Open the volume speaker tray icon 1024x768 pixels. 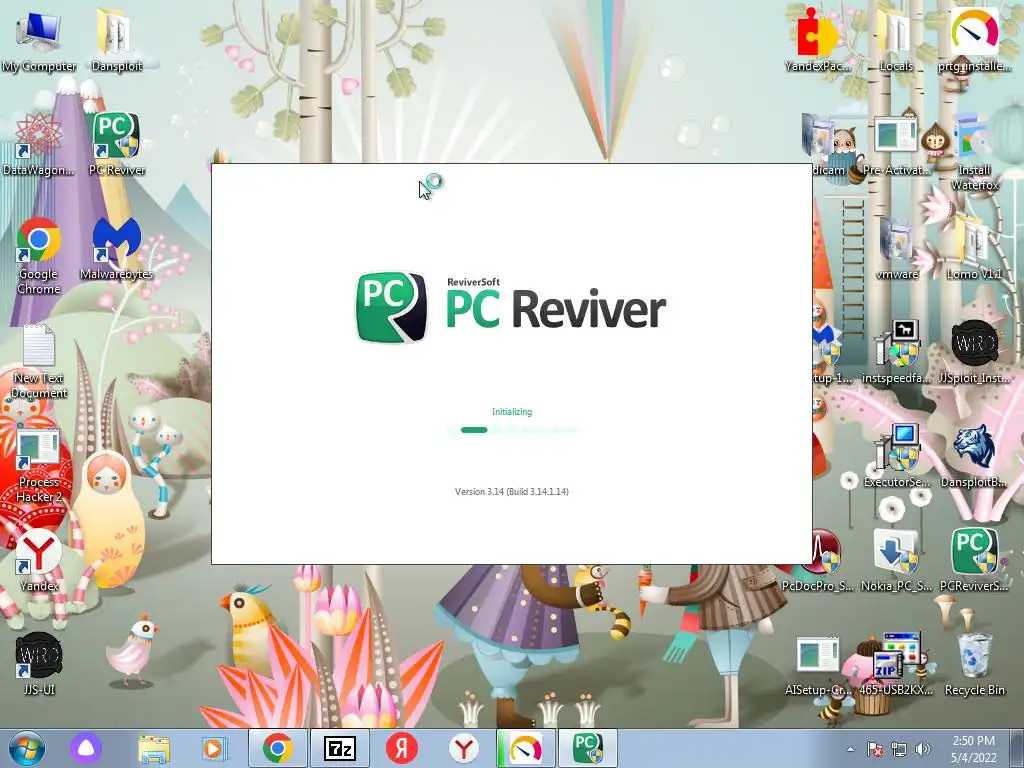click(x=923, y=749)
